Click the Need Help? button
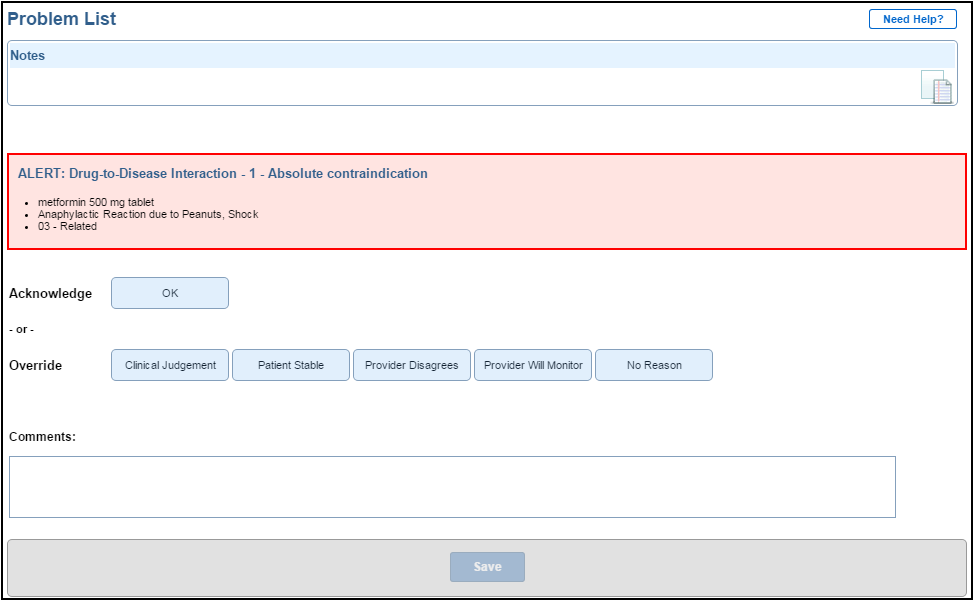 tap(911, 18)
